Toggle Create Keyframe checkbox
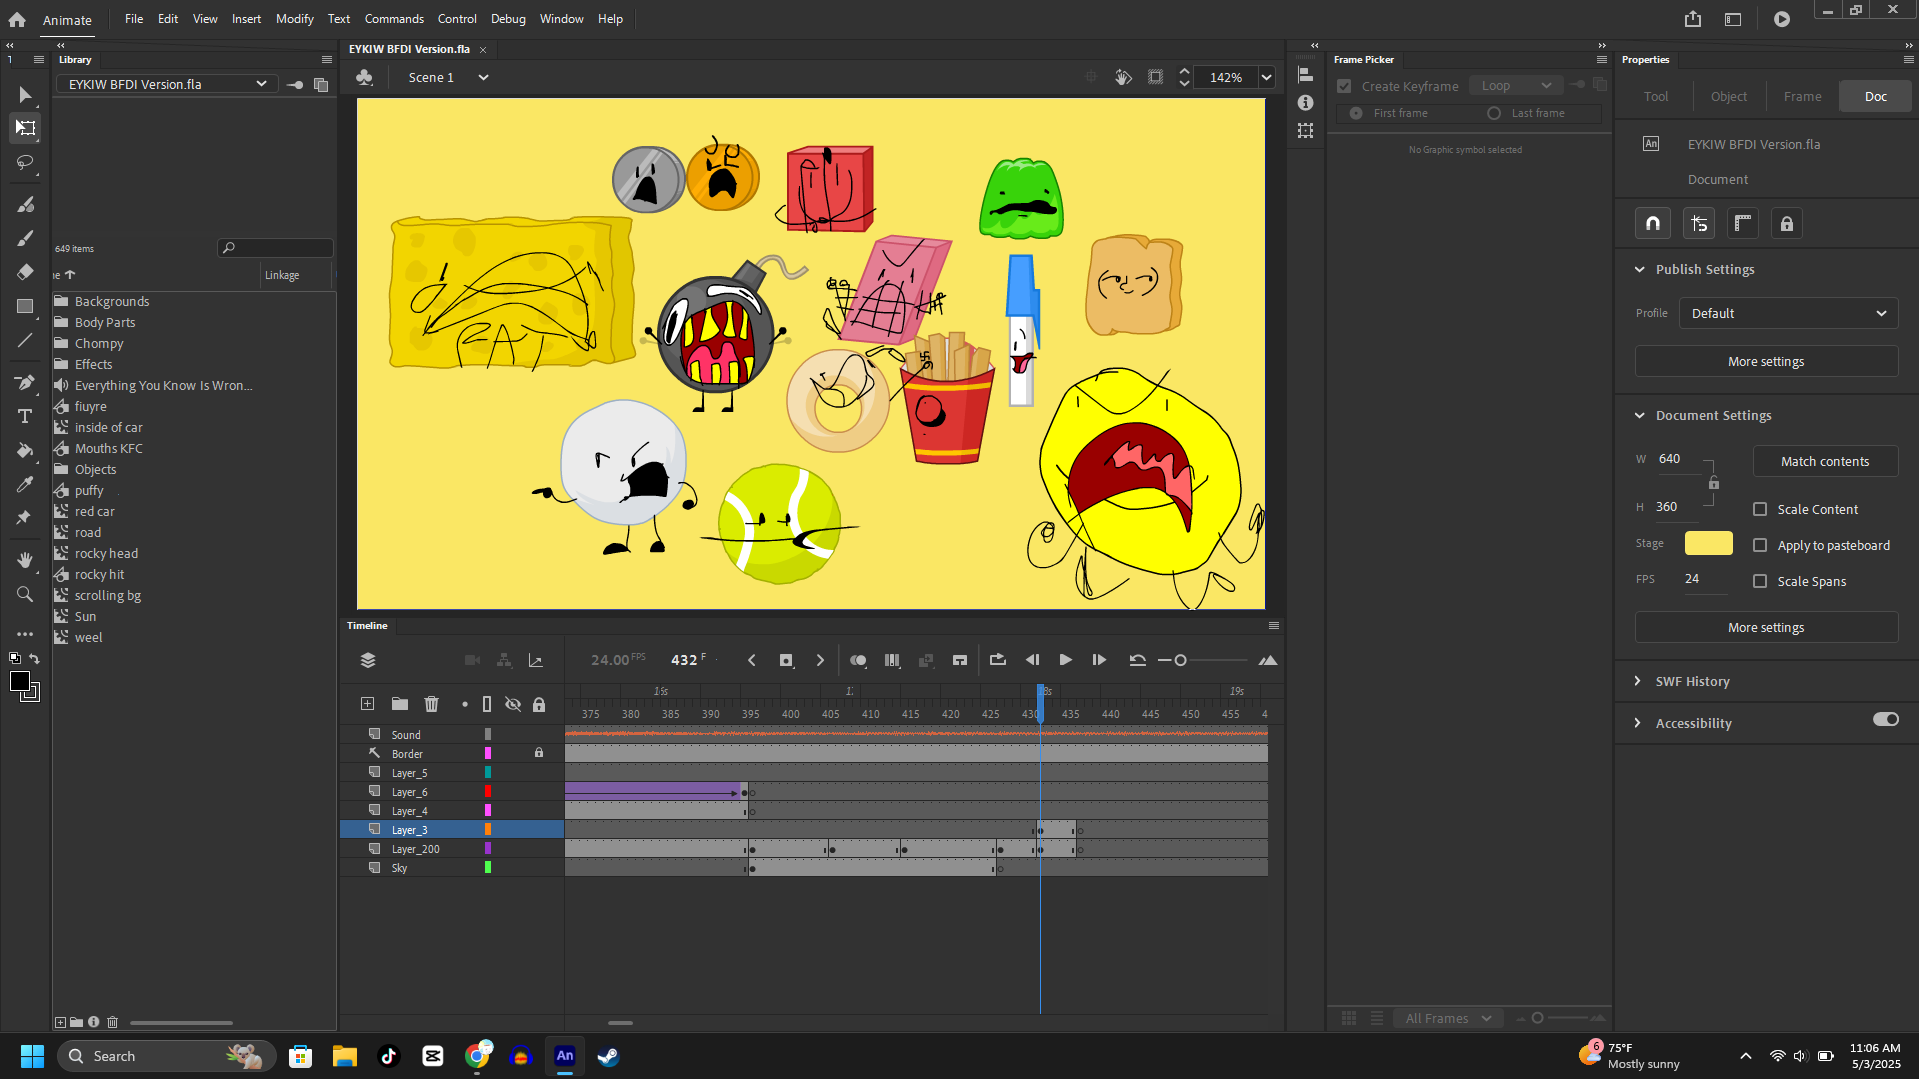The image size is (1919, 1079). tap(1344, 86)
